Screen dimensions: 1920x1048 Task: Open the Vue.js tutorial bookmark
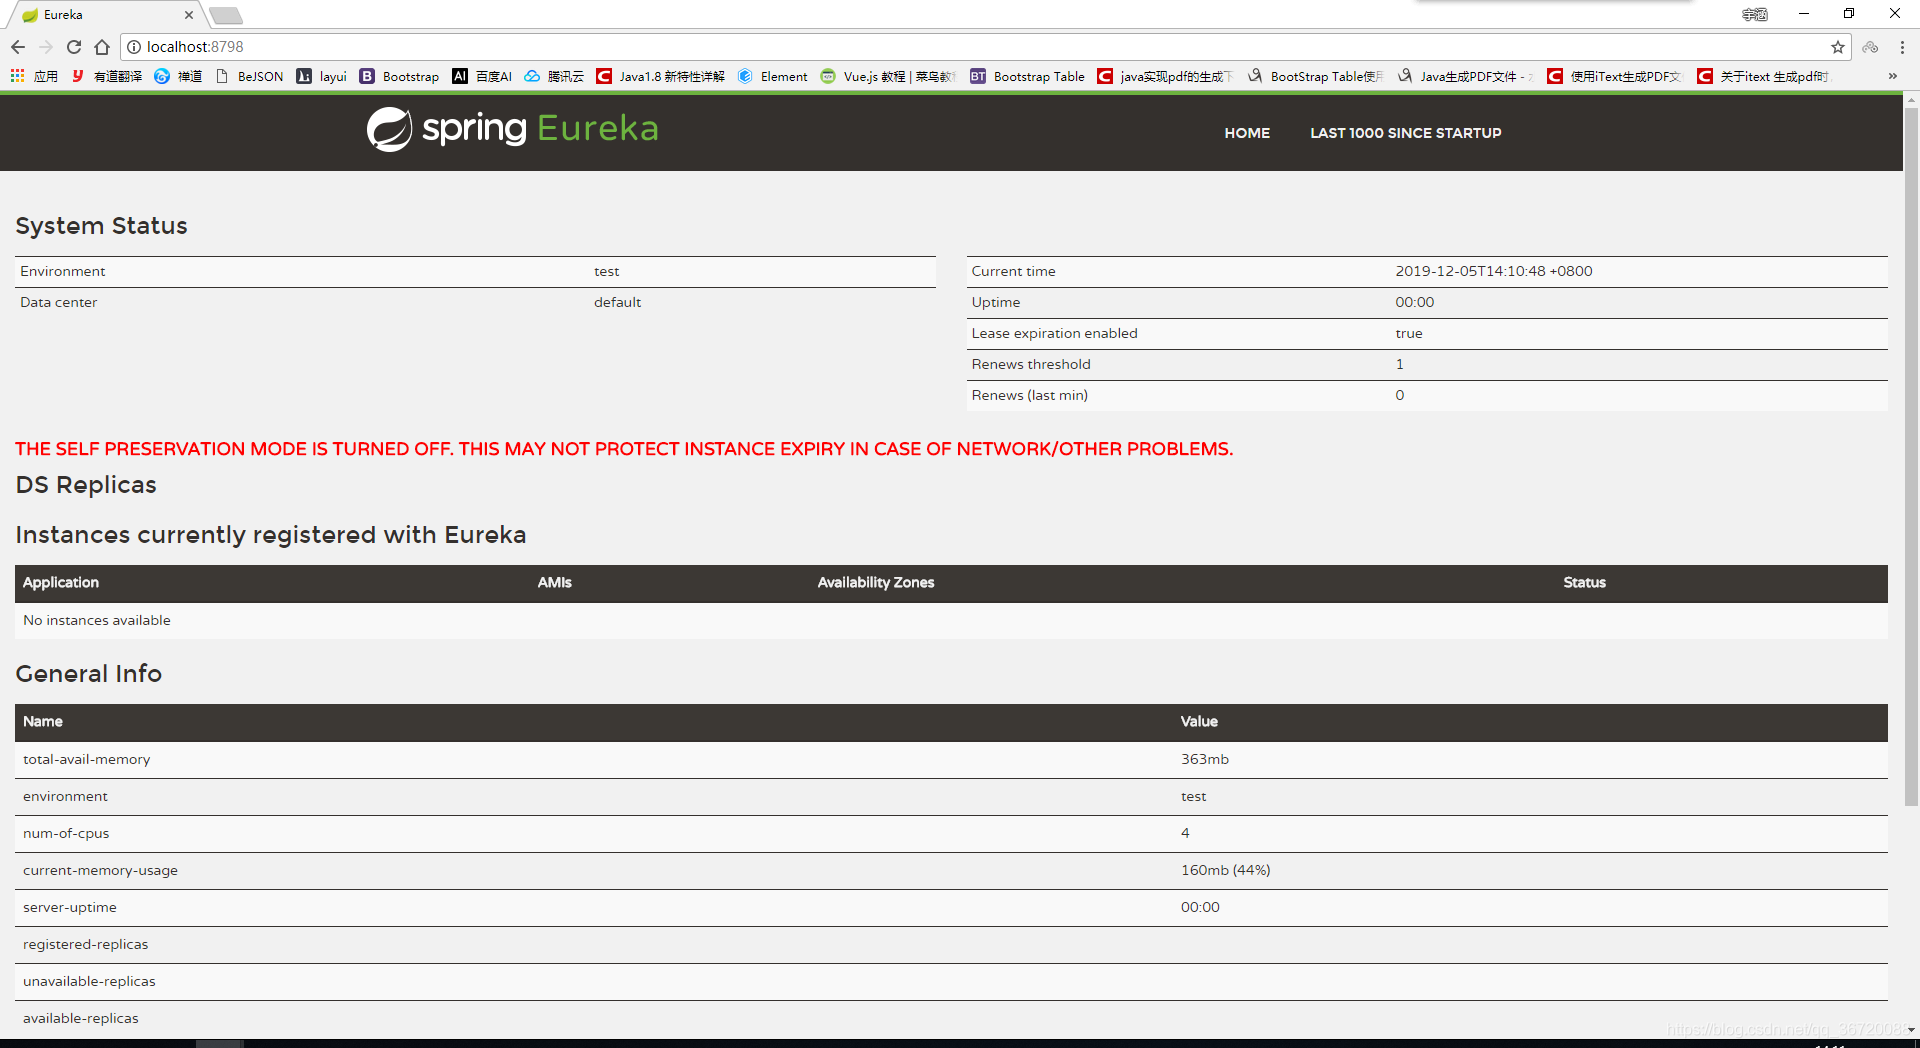point(888,76)
